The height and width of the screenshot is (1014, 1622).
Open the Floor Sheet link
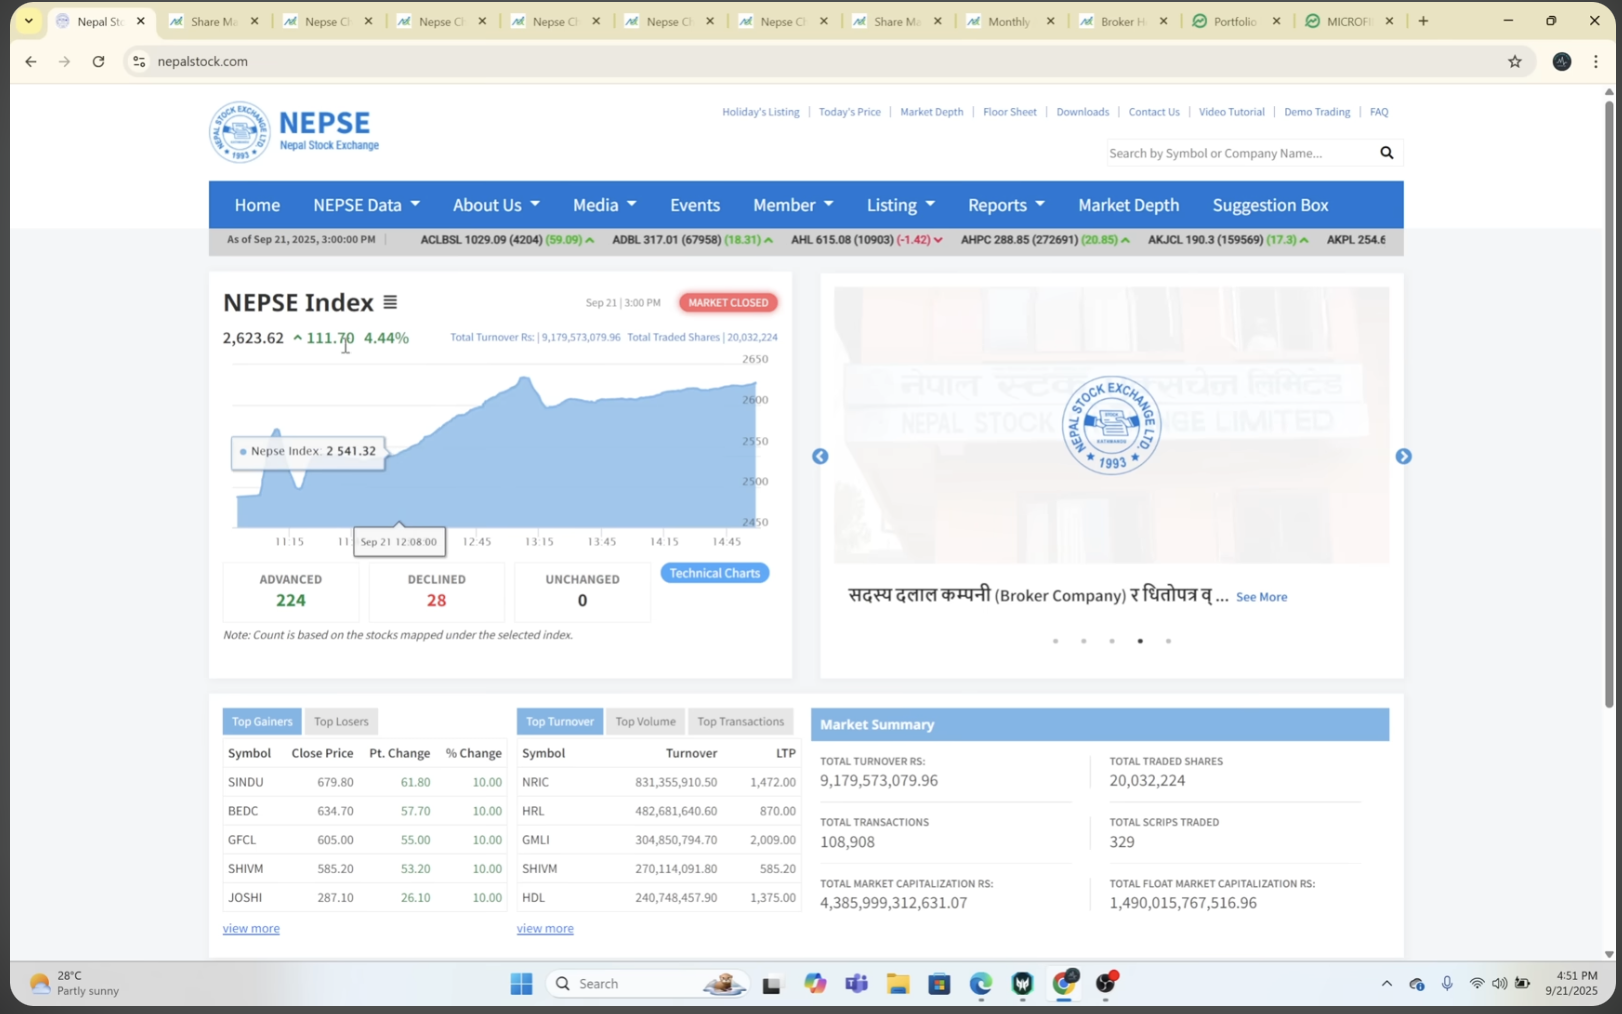(1009, 112)
